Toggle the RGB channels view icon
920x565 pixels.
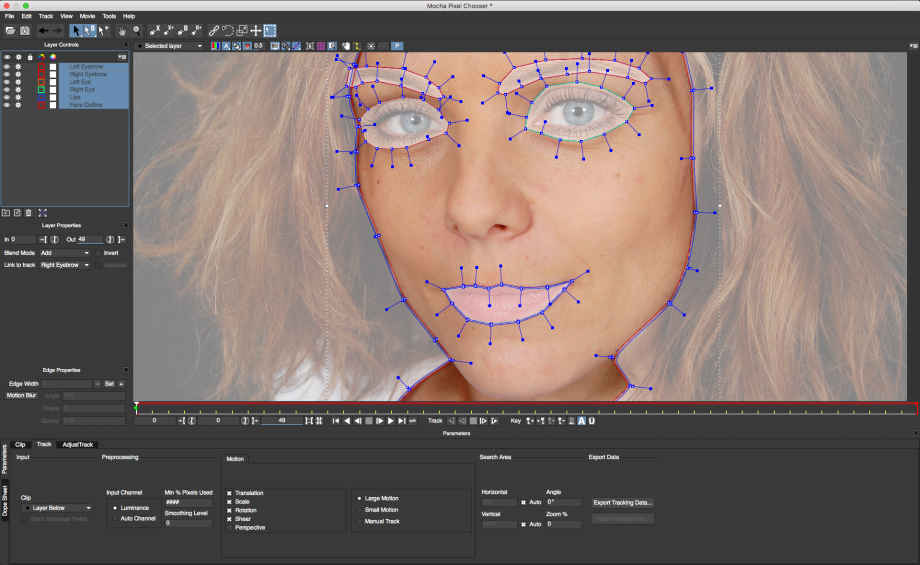(215, 46)
